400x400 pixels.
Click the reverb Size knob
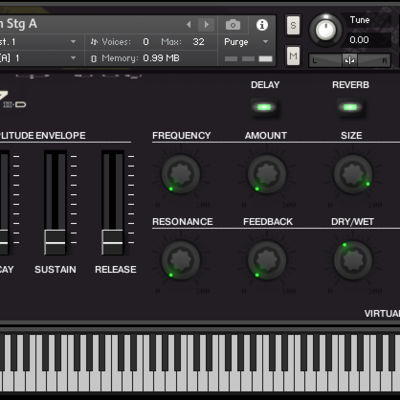click(353, 174)
